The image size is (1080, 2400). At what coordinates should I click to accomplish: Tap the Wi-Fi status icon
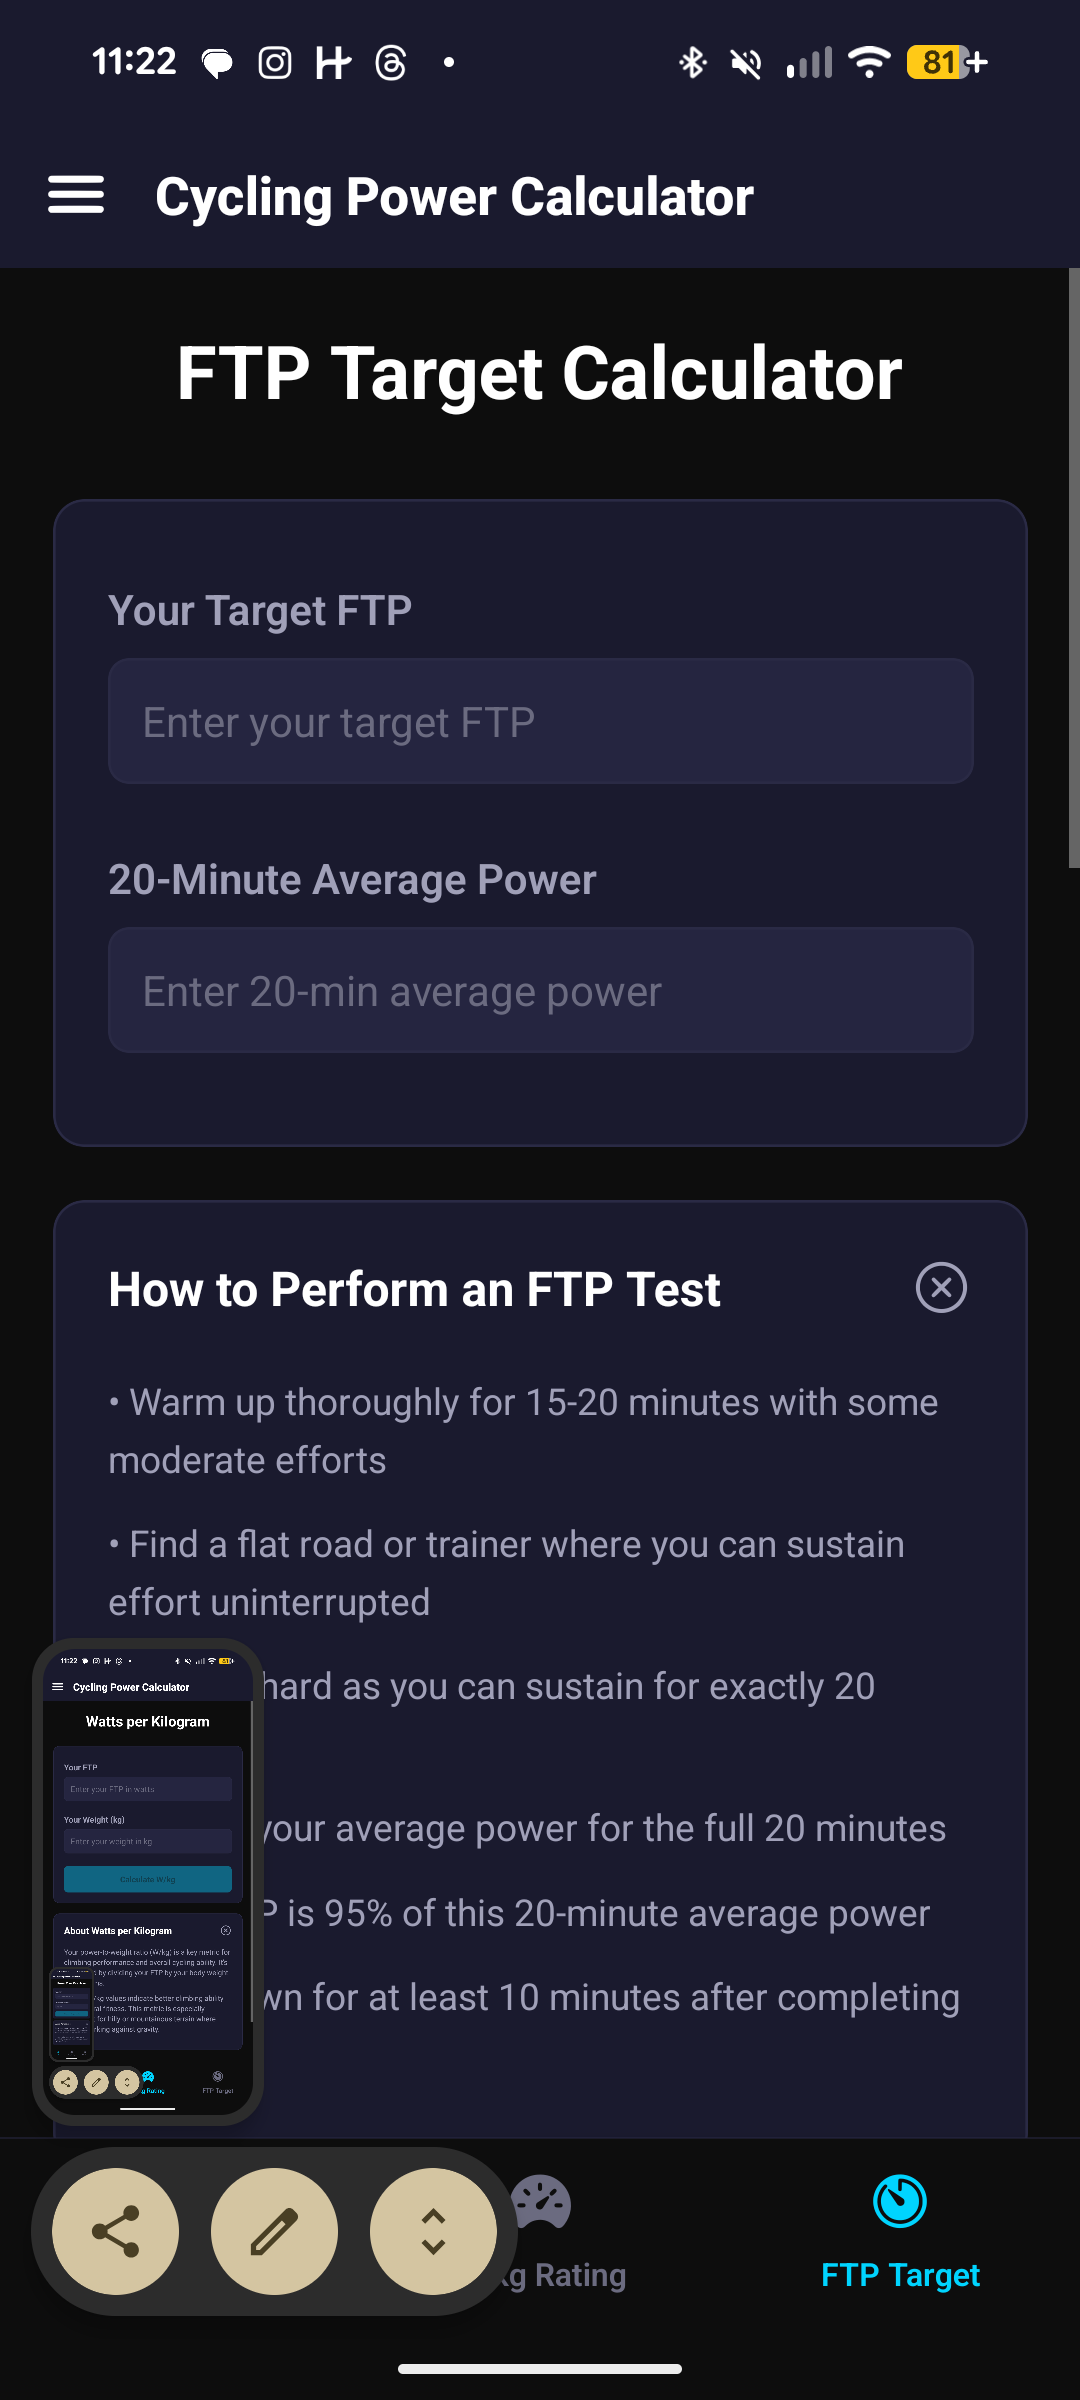[869, 63]
